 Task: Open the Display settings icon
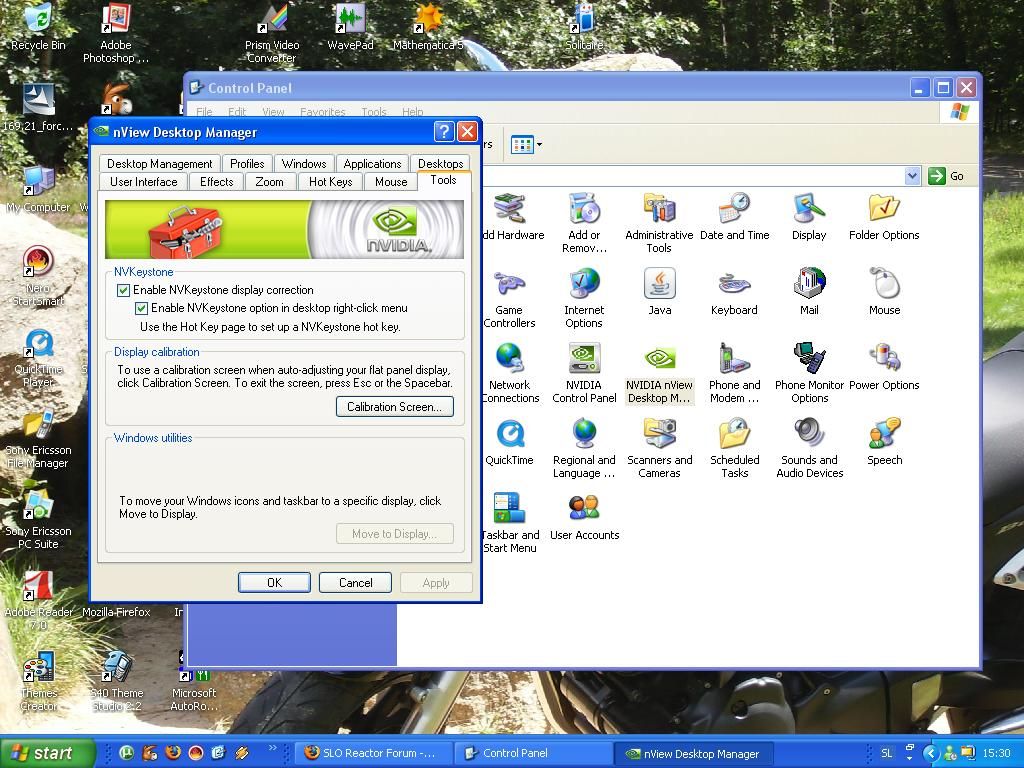(x=809, y=216)
